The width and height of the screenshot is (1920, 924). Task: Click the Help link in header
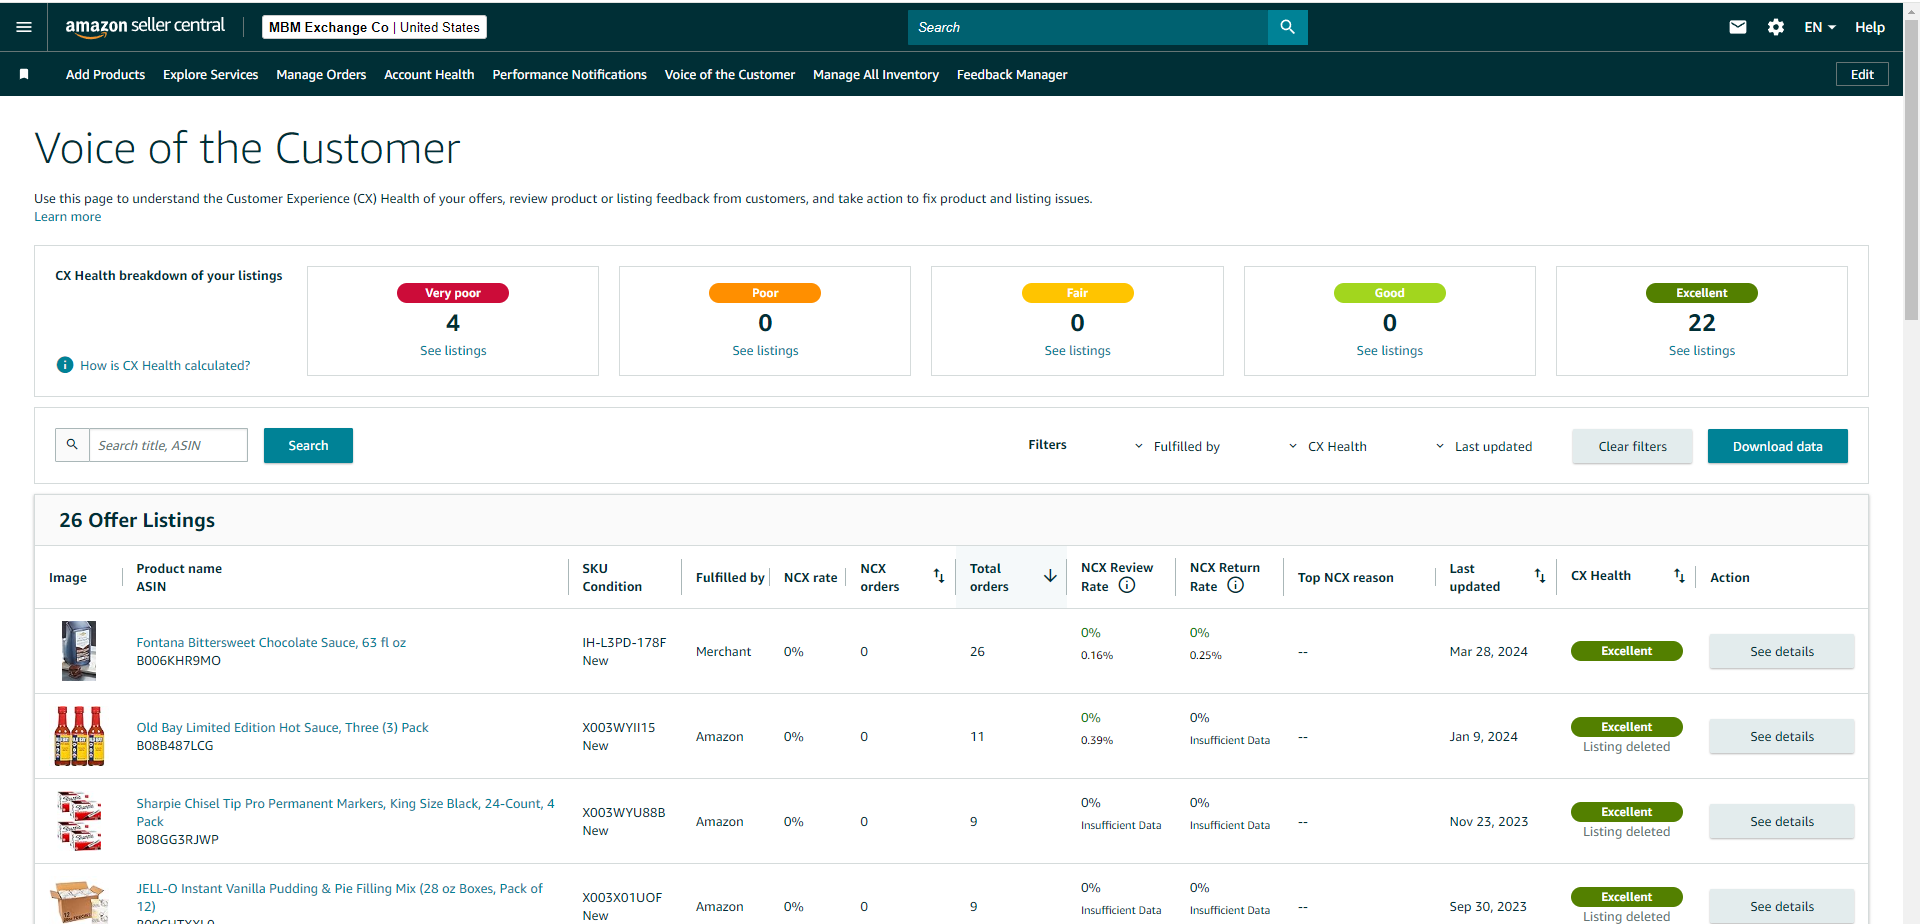click(x=1870, y=27)
